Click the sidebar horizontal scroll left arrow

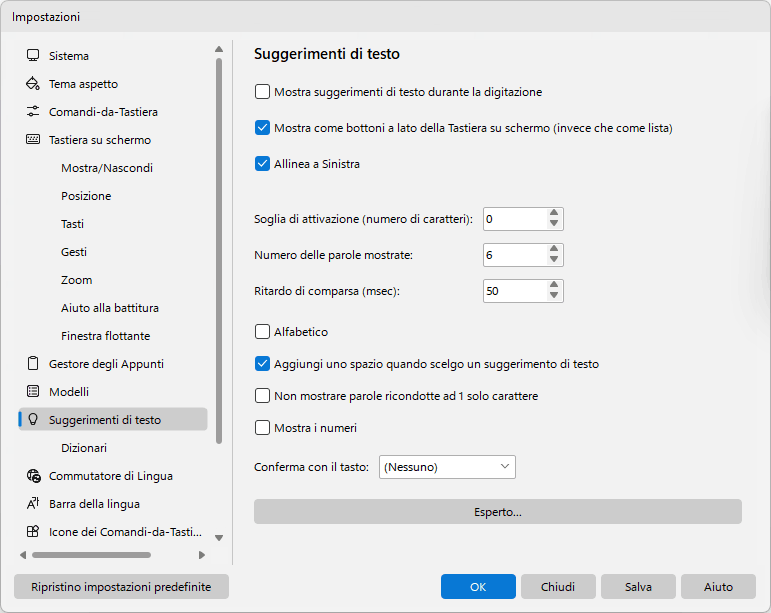[x=23, y=555]
